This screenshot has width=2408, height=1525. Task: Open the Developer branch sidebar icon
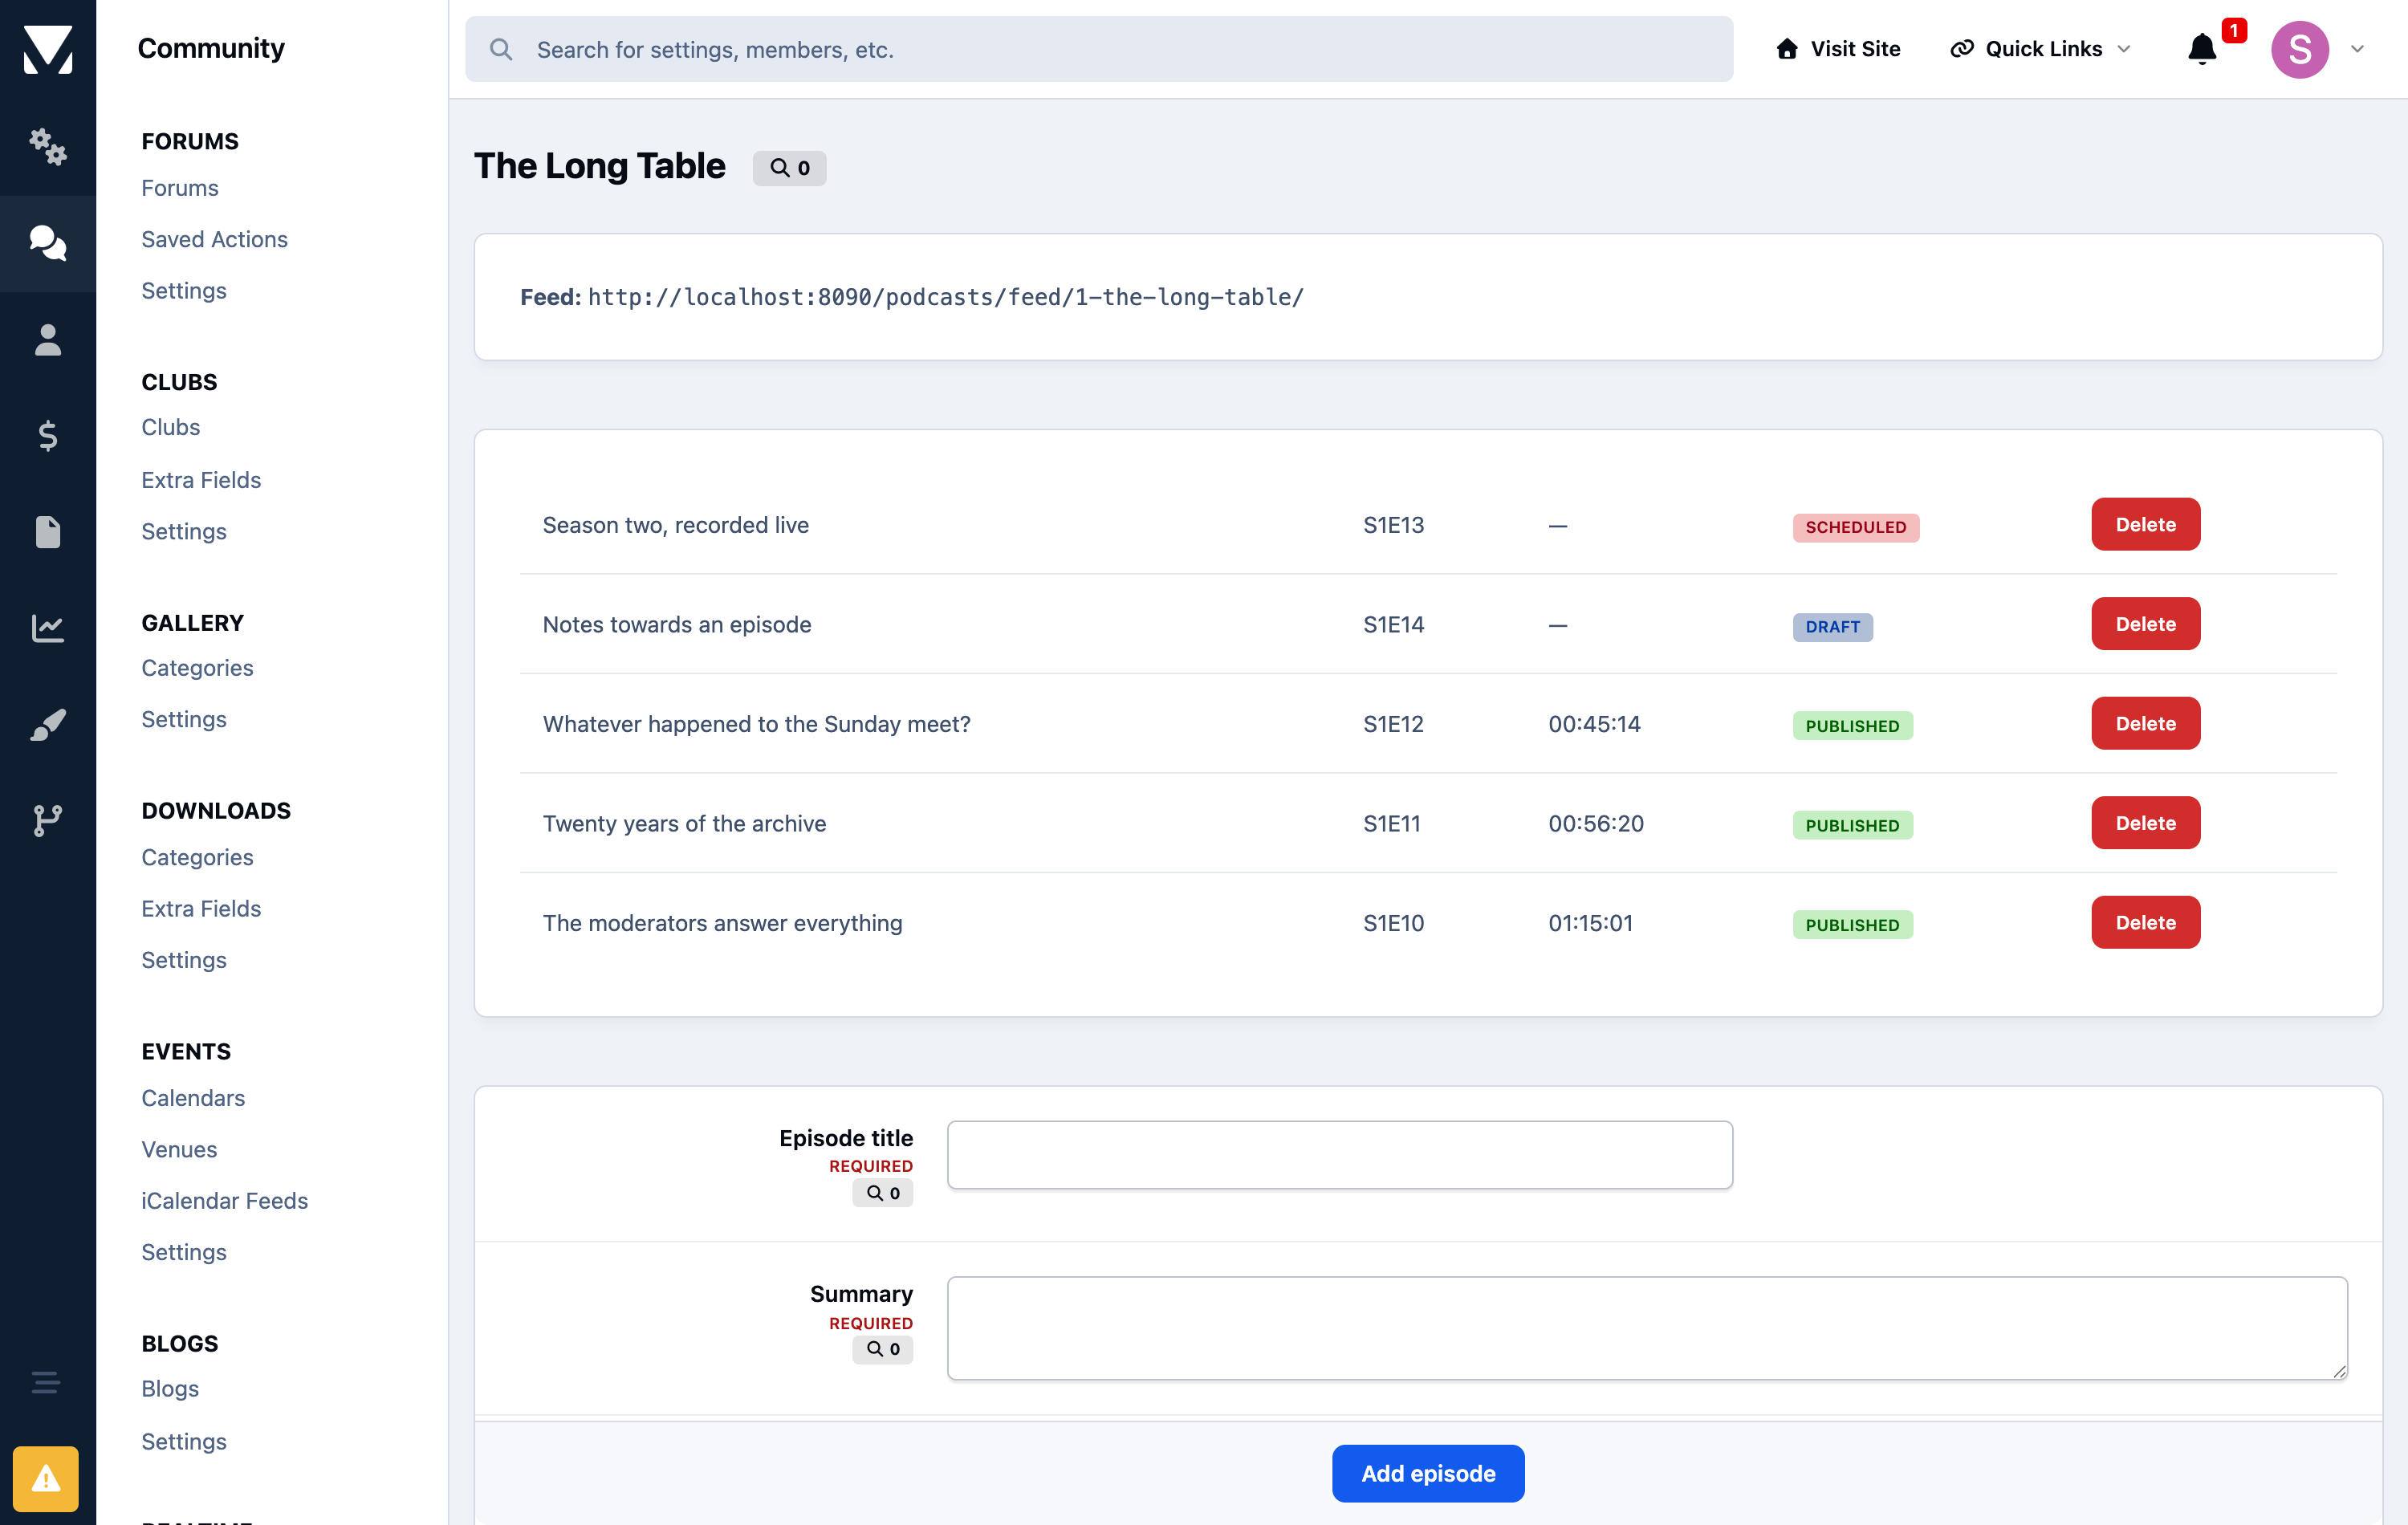coord(48,820)
